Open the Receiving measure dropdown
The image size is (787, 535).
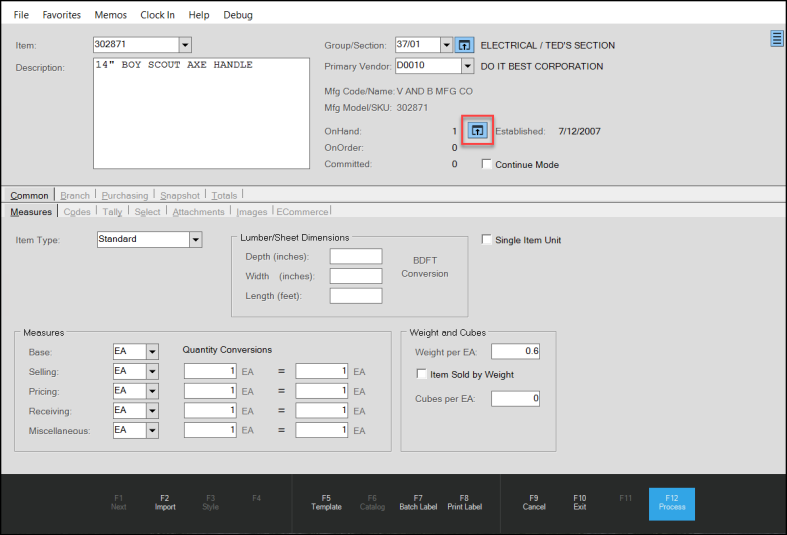click(152, 411)
